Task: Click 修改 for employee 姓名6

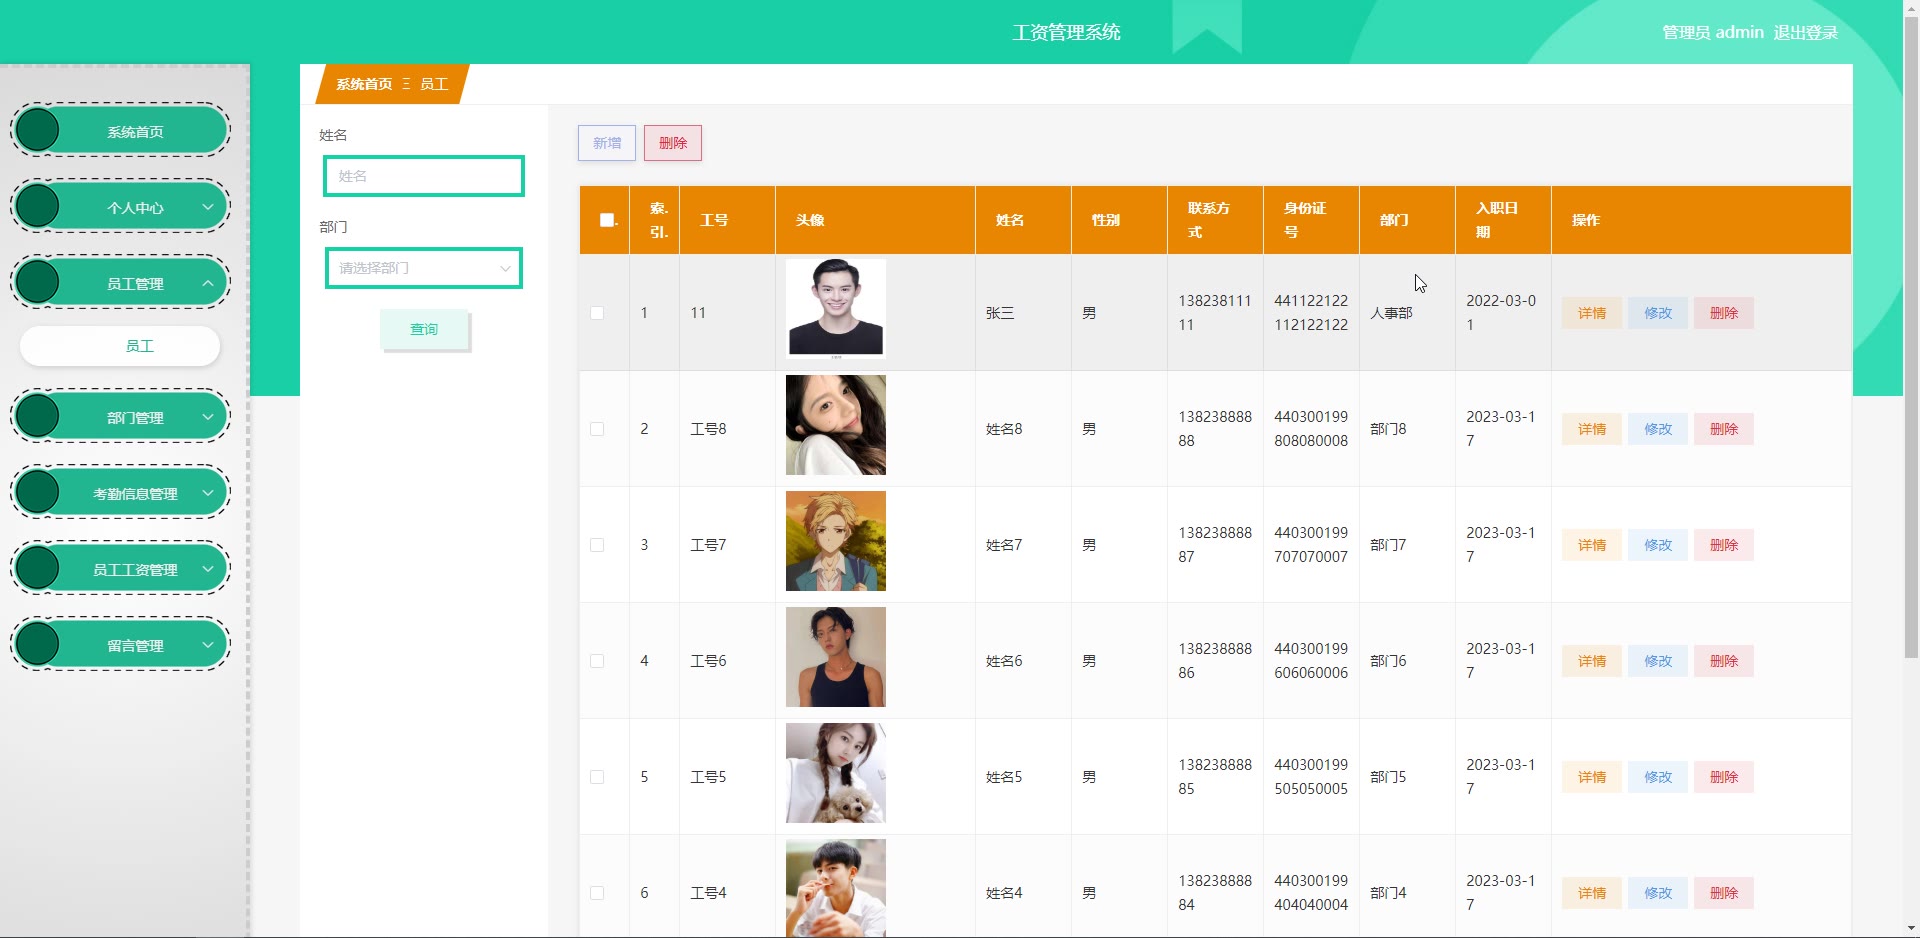Action: (x=1658, y=661)
